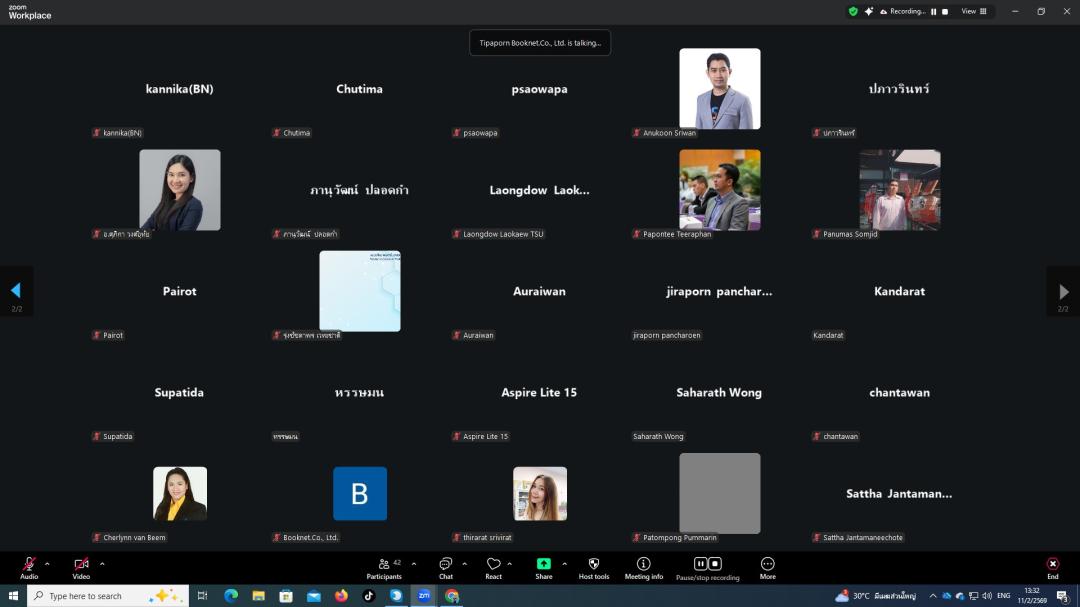Open the Chat panel
The width and height of the screenshot is (1080, 607).
pyautogui.click(x=446, y=566)
